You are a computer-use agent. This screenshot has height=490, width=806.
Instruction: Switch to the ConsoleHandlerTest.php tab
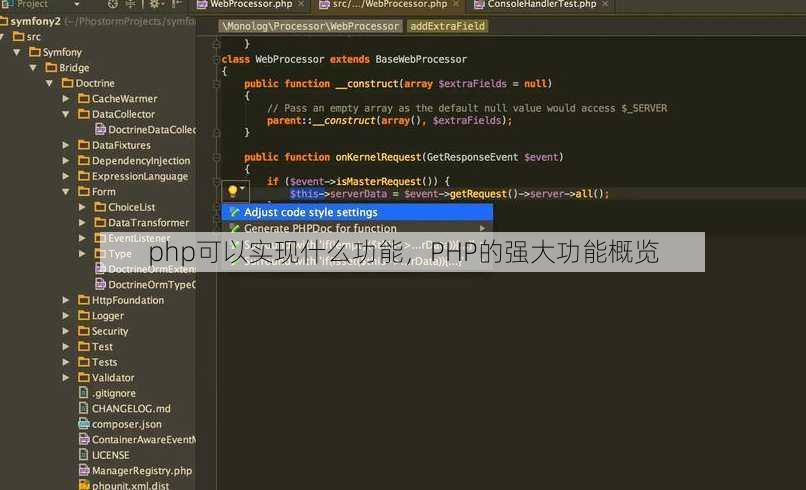pos(541,5)
